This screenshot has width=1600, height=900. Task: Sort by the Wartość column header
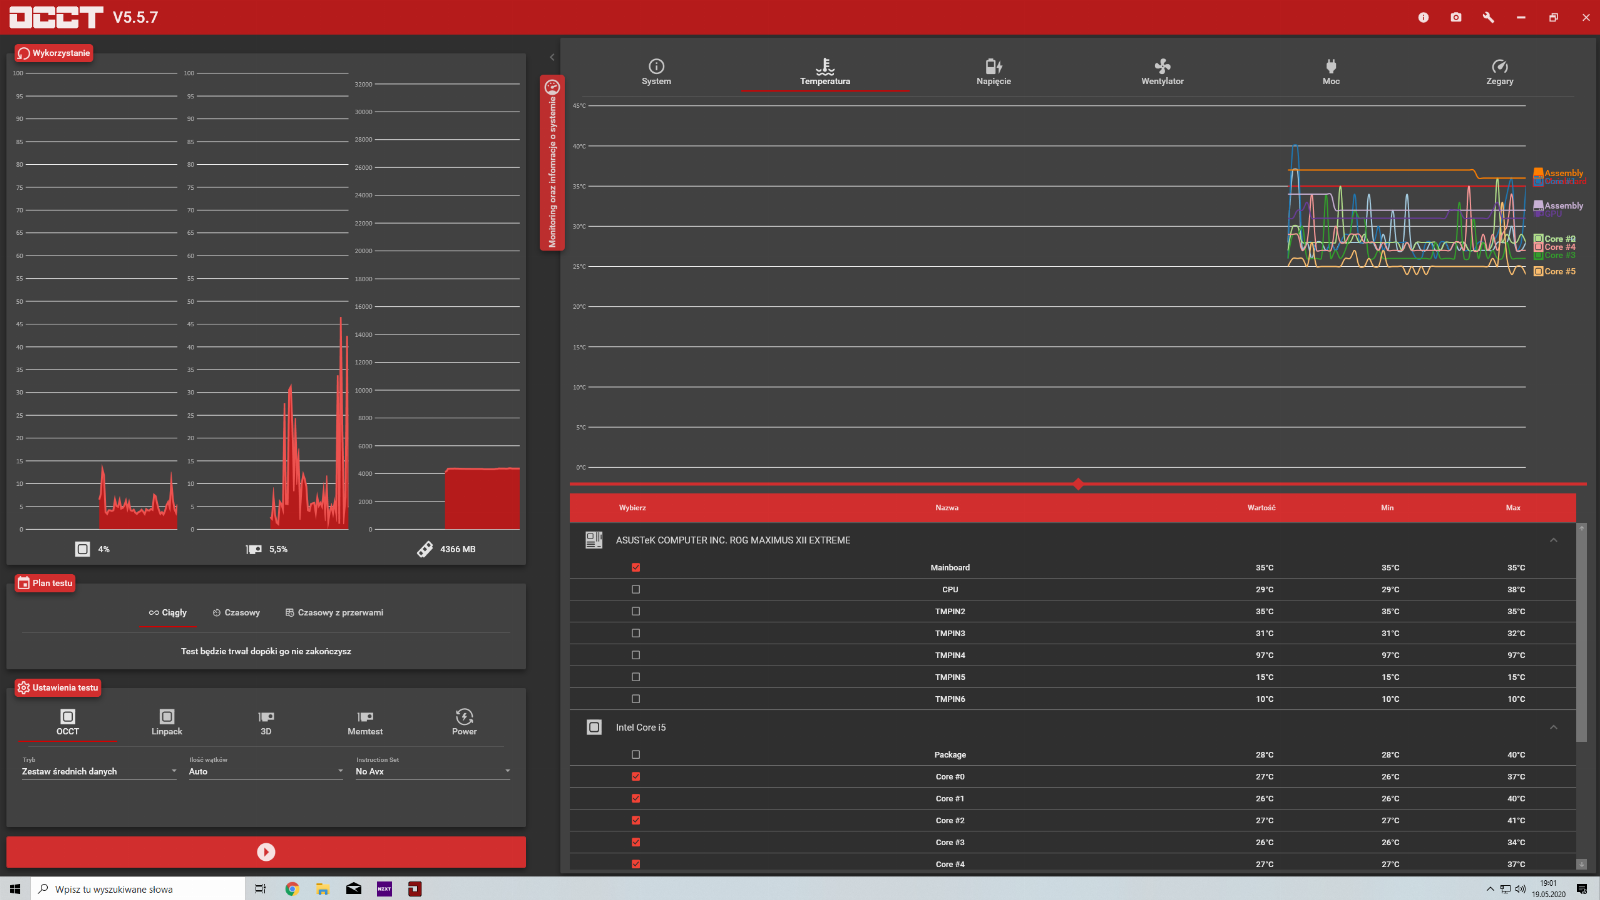tap(1261, 508)
